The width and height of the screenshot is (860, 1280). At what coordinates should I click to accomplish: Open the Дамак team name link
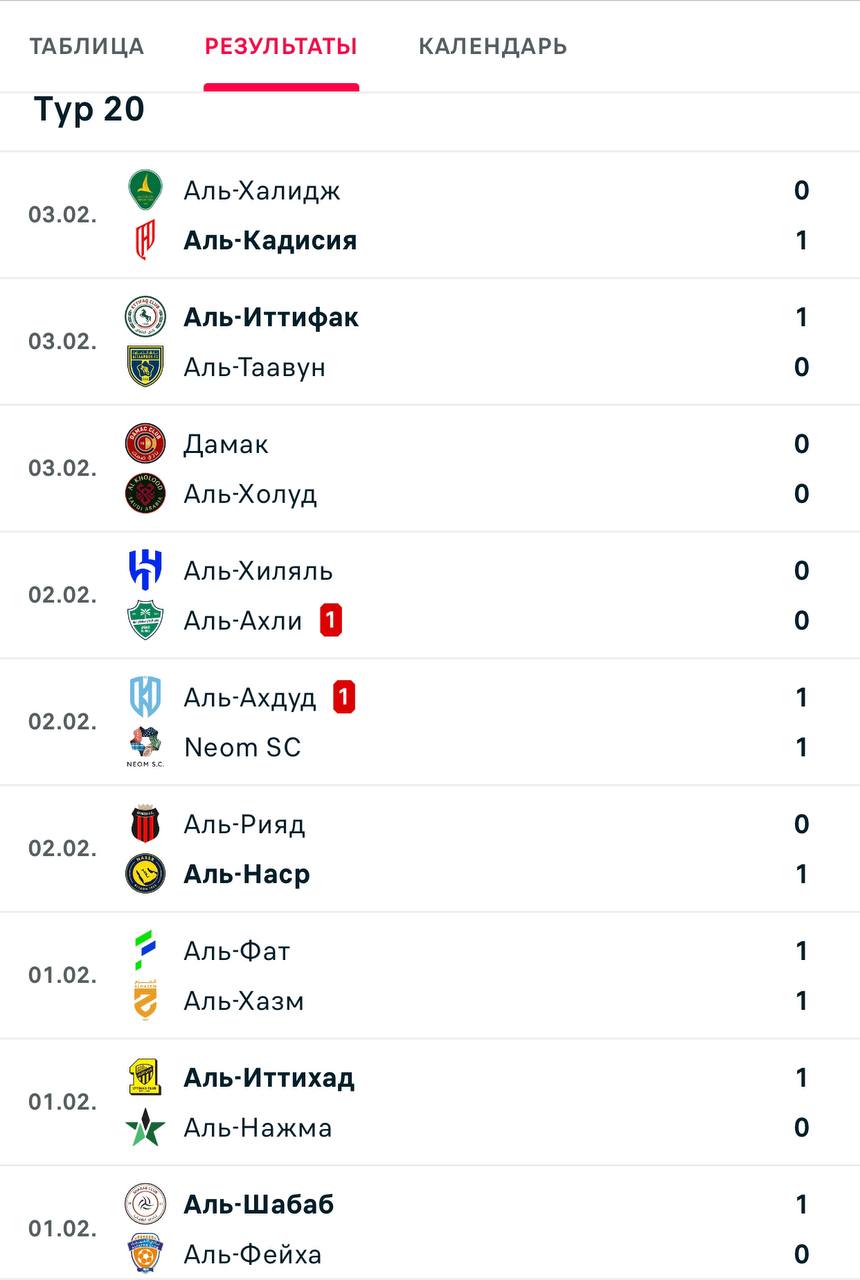click(226, 444)
